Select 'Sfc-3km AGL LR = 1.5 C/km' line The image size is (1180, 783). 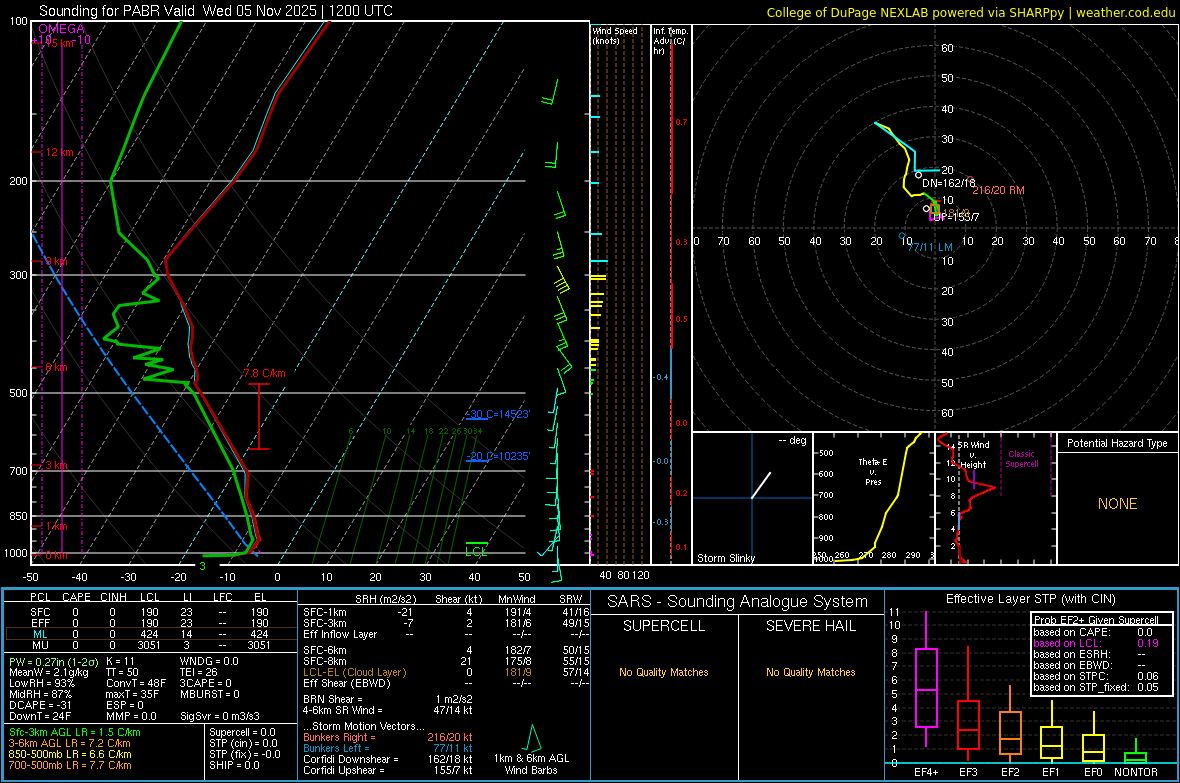click(75, 733)
